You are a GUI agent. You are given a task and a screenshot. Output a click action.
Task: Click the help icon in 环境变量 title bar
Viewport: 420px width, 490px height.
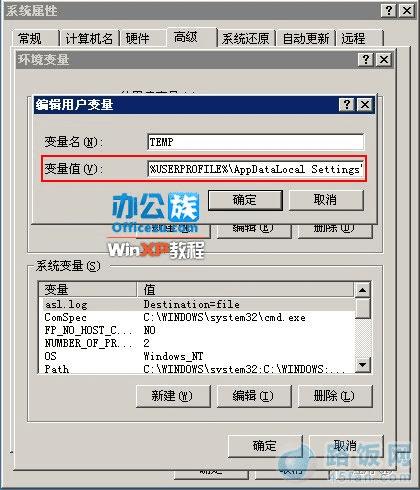366,60
